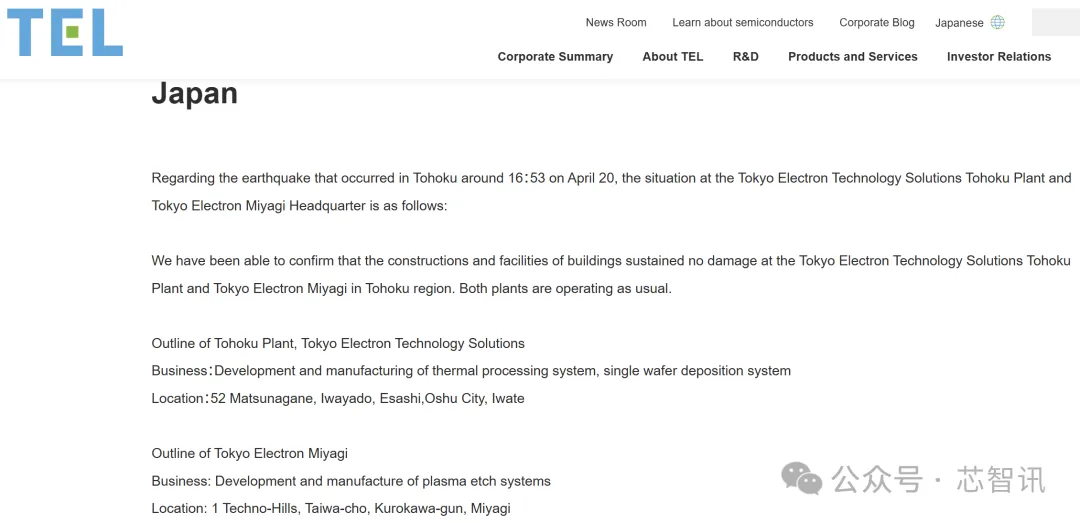
Task: Click 'Outline of Tohoku Plant' line
Action: click(x=338, y=343)
